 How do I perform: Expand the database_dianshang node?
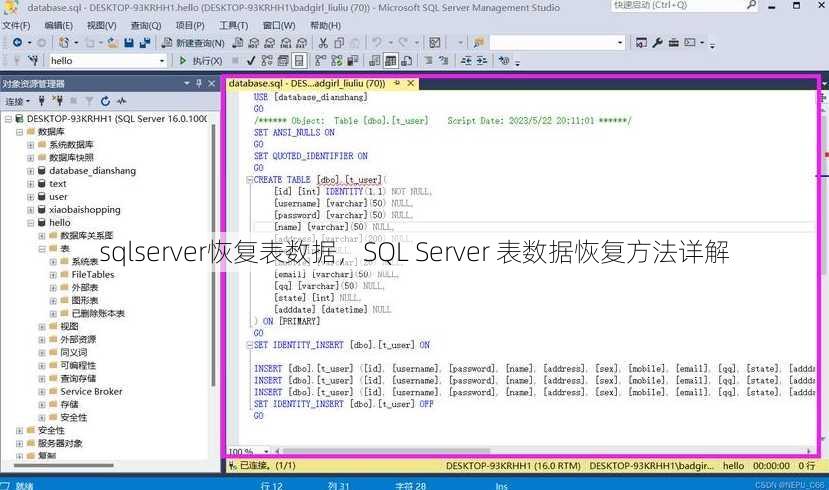[30, 171]
